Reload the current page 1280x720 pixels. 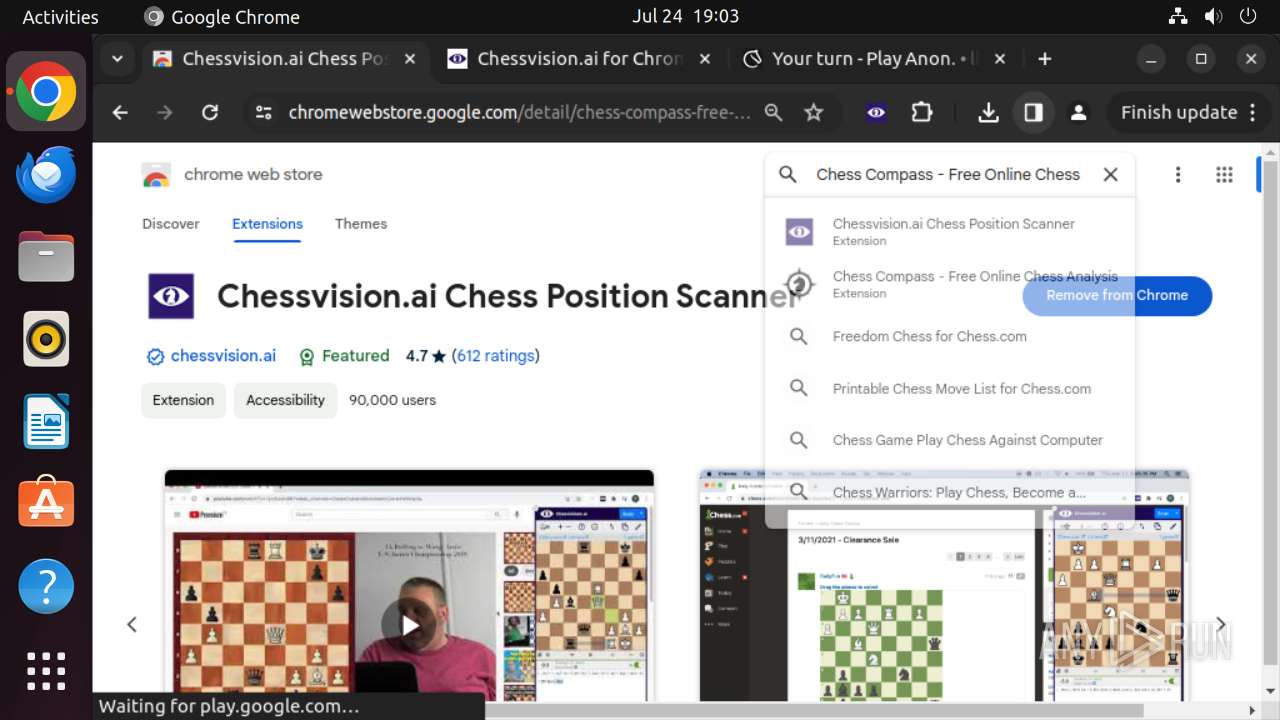pyautogui.click(x=210, y=113)
